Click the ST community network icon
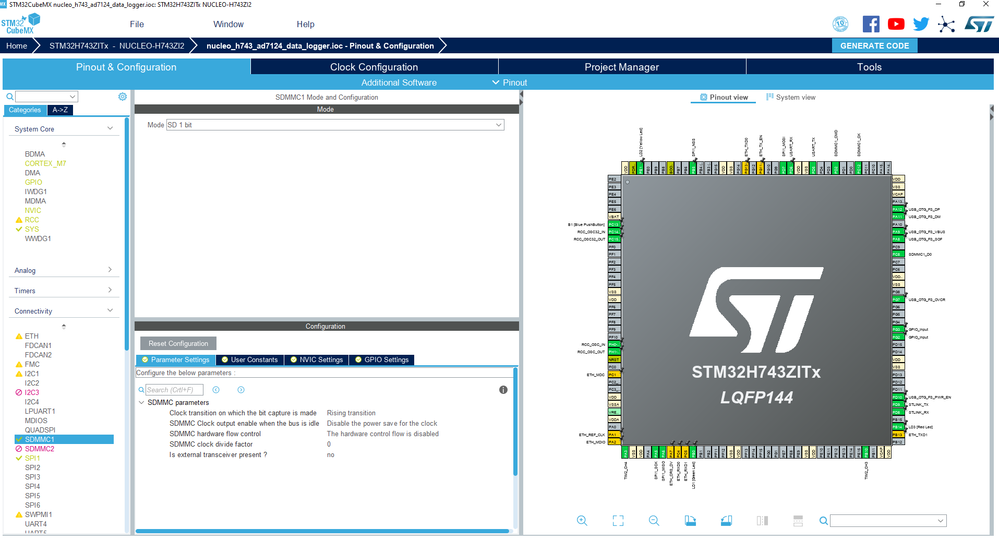The height and width of the screenshot is (539, 999). coord(946,25)
